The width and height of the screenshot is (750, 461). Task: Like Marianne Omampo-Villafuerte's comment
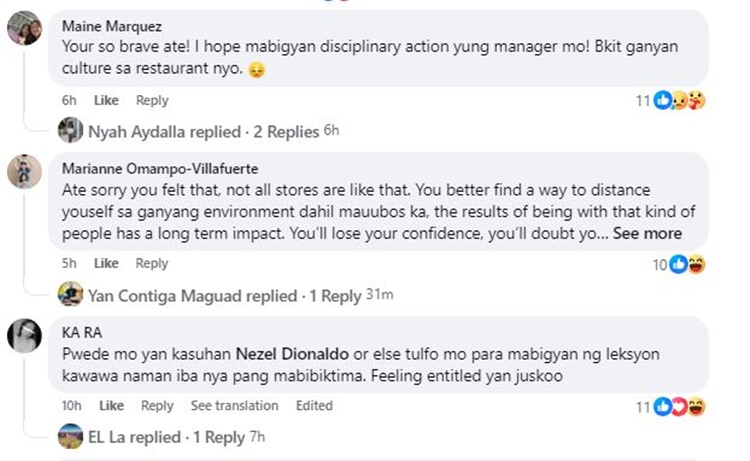(106, 263)
